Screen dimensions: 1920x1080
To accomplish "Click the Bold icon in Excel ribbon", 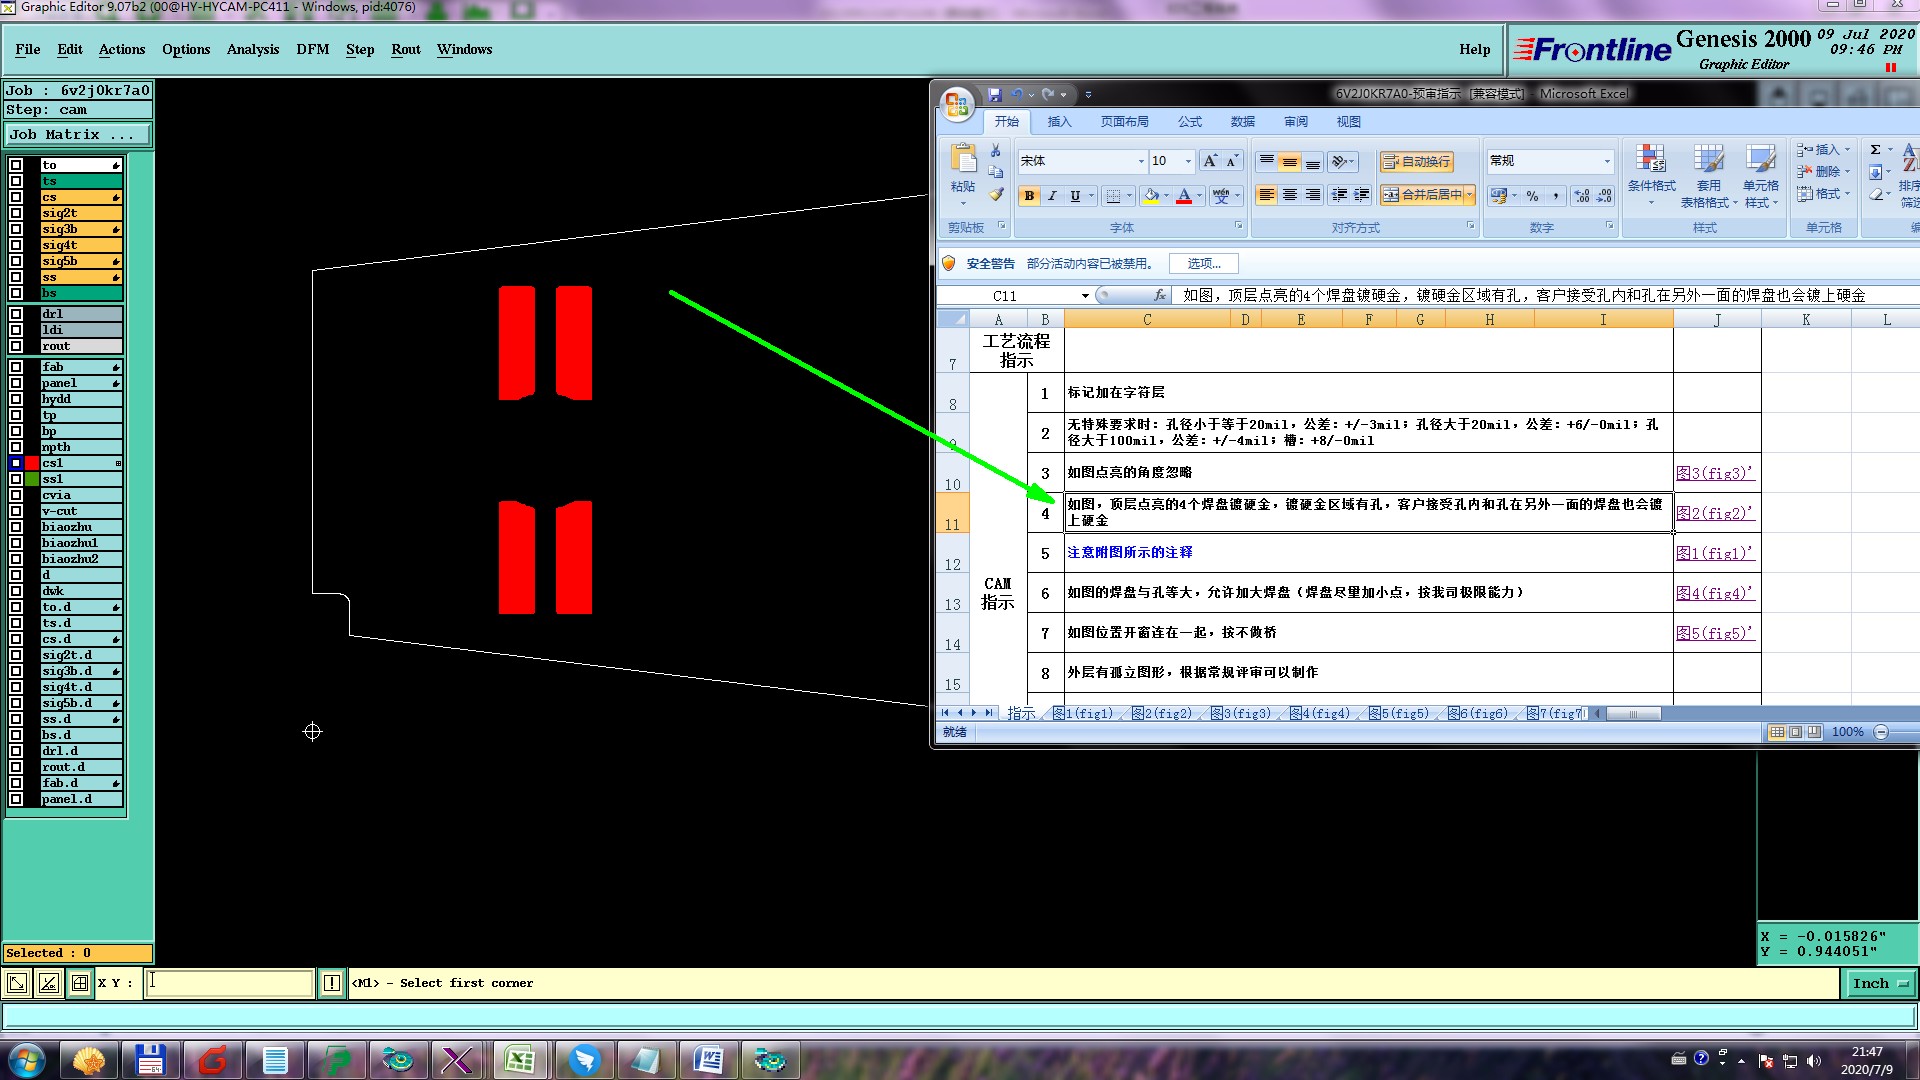I will click(1029, 196).
